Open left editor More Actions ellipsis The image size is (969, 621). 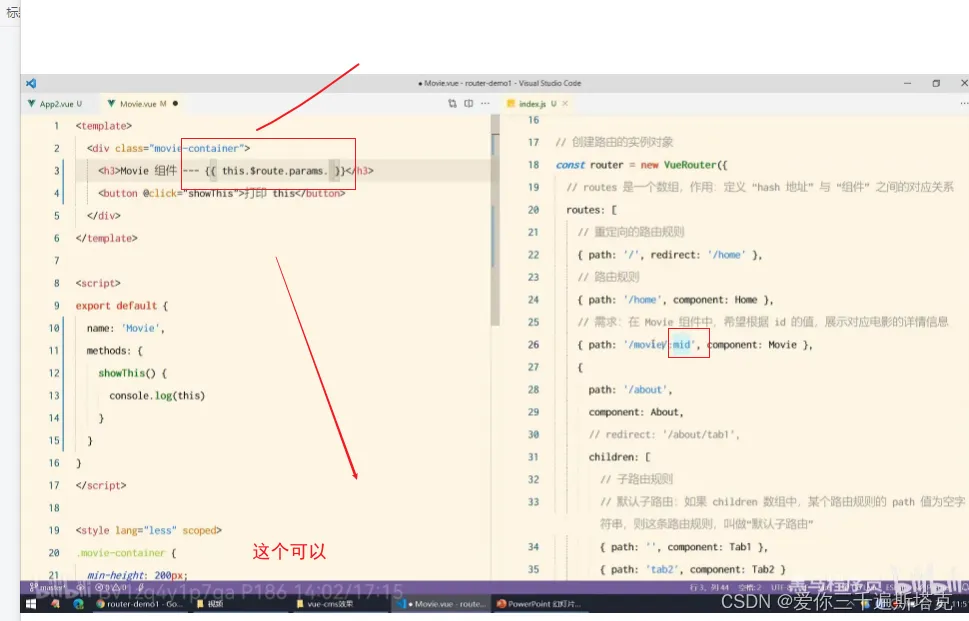tap(485, 104)
